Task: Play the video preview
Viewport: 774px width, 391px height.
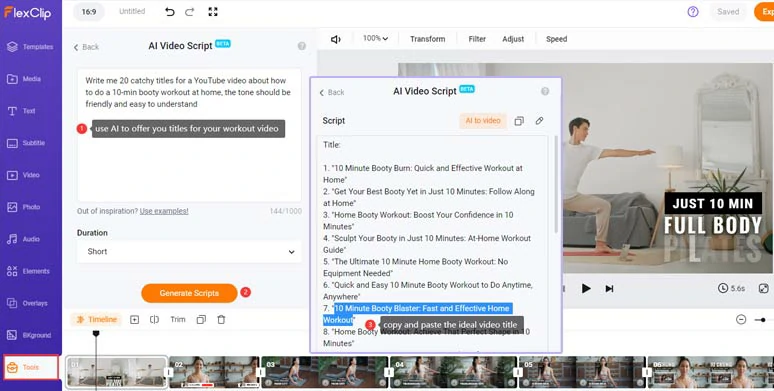Action: (586, 289)
